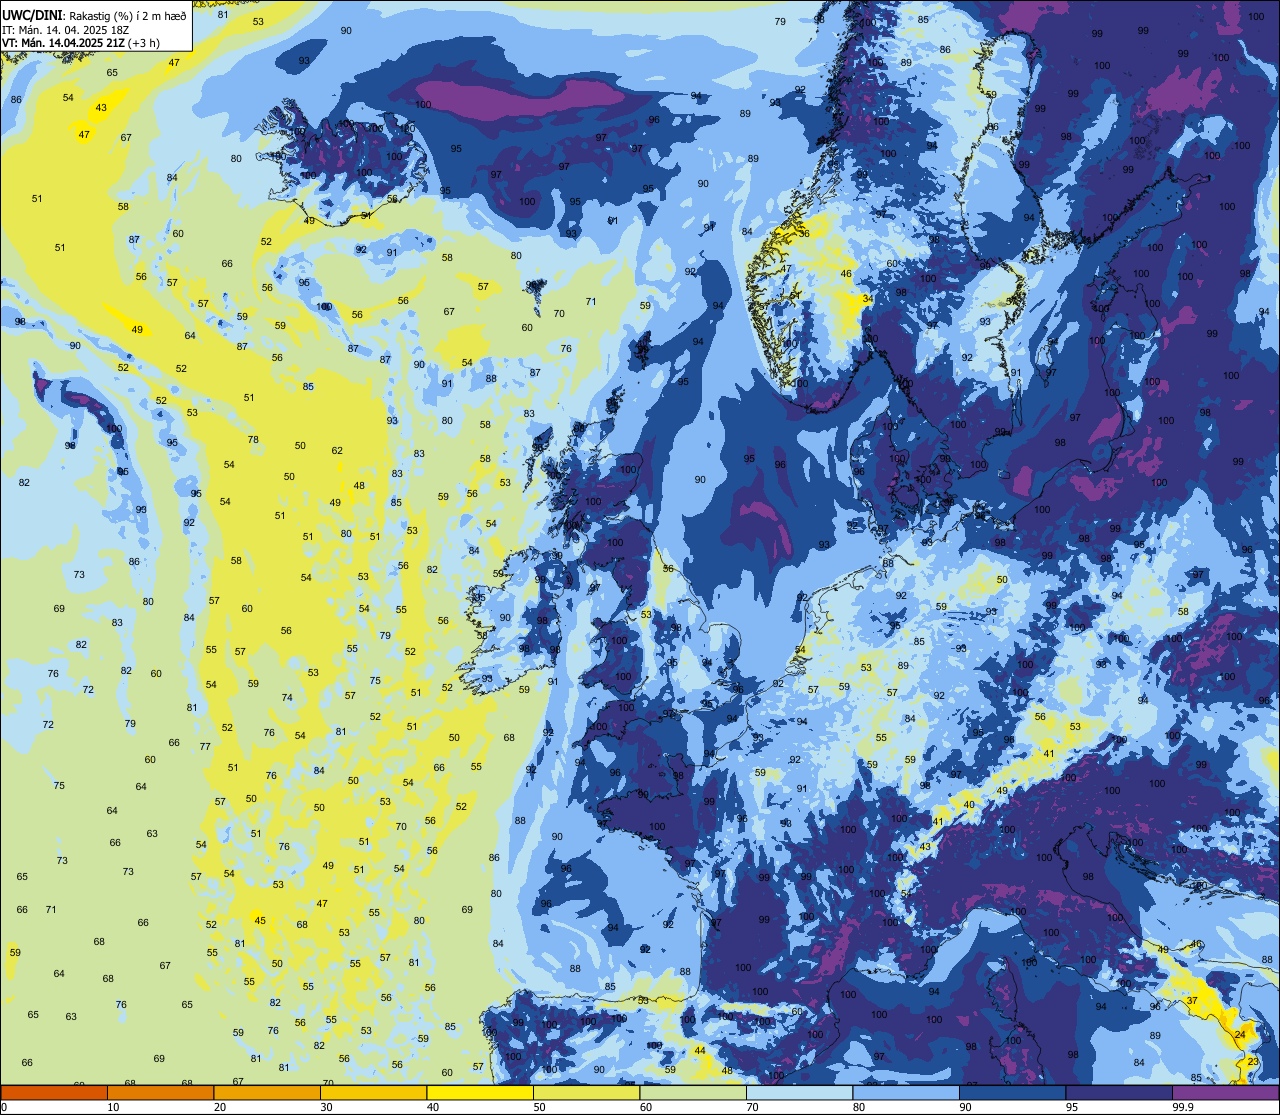Click the purple above-99.9 legend swatch
Viewport: 1280px width, 1115px height.
[1225, 1092]
